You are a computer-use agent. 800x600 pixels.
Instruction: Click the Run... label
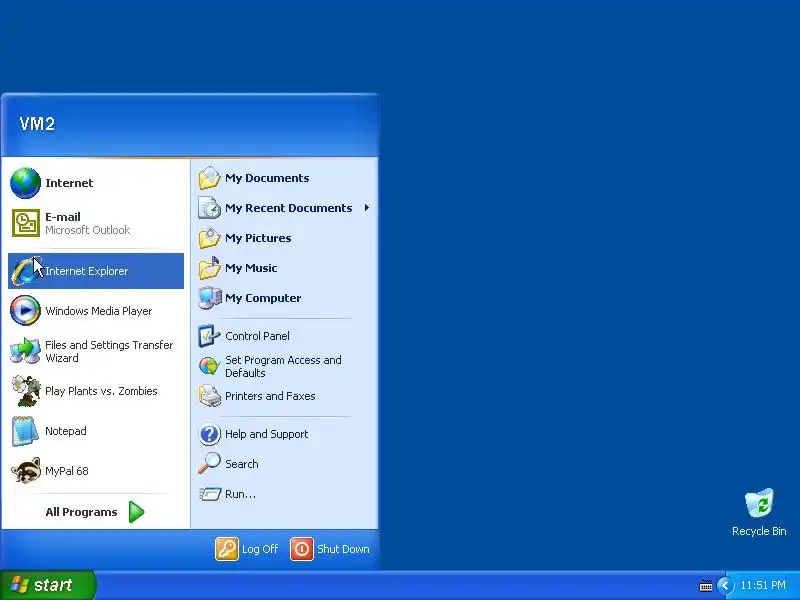tap(240, 494)
